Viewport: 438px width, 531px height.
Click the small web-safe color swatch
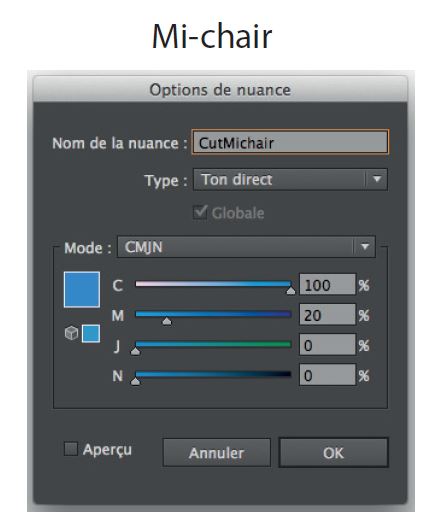pyautogui.click(x=91, y=334)
